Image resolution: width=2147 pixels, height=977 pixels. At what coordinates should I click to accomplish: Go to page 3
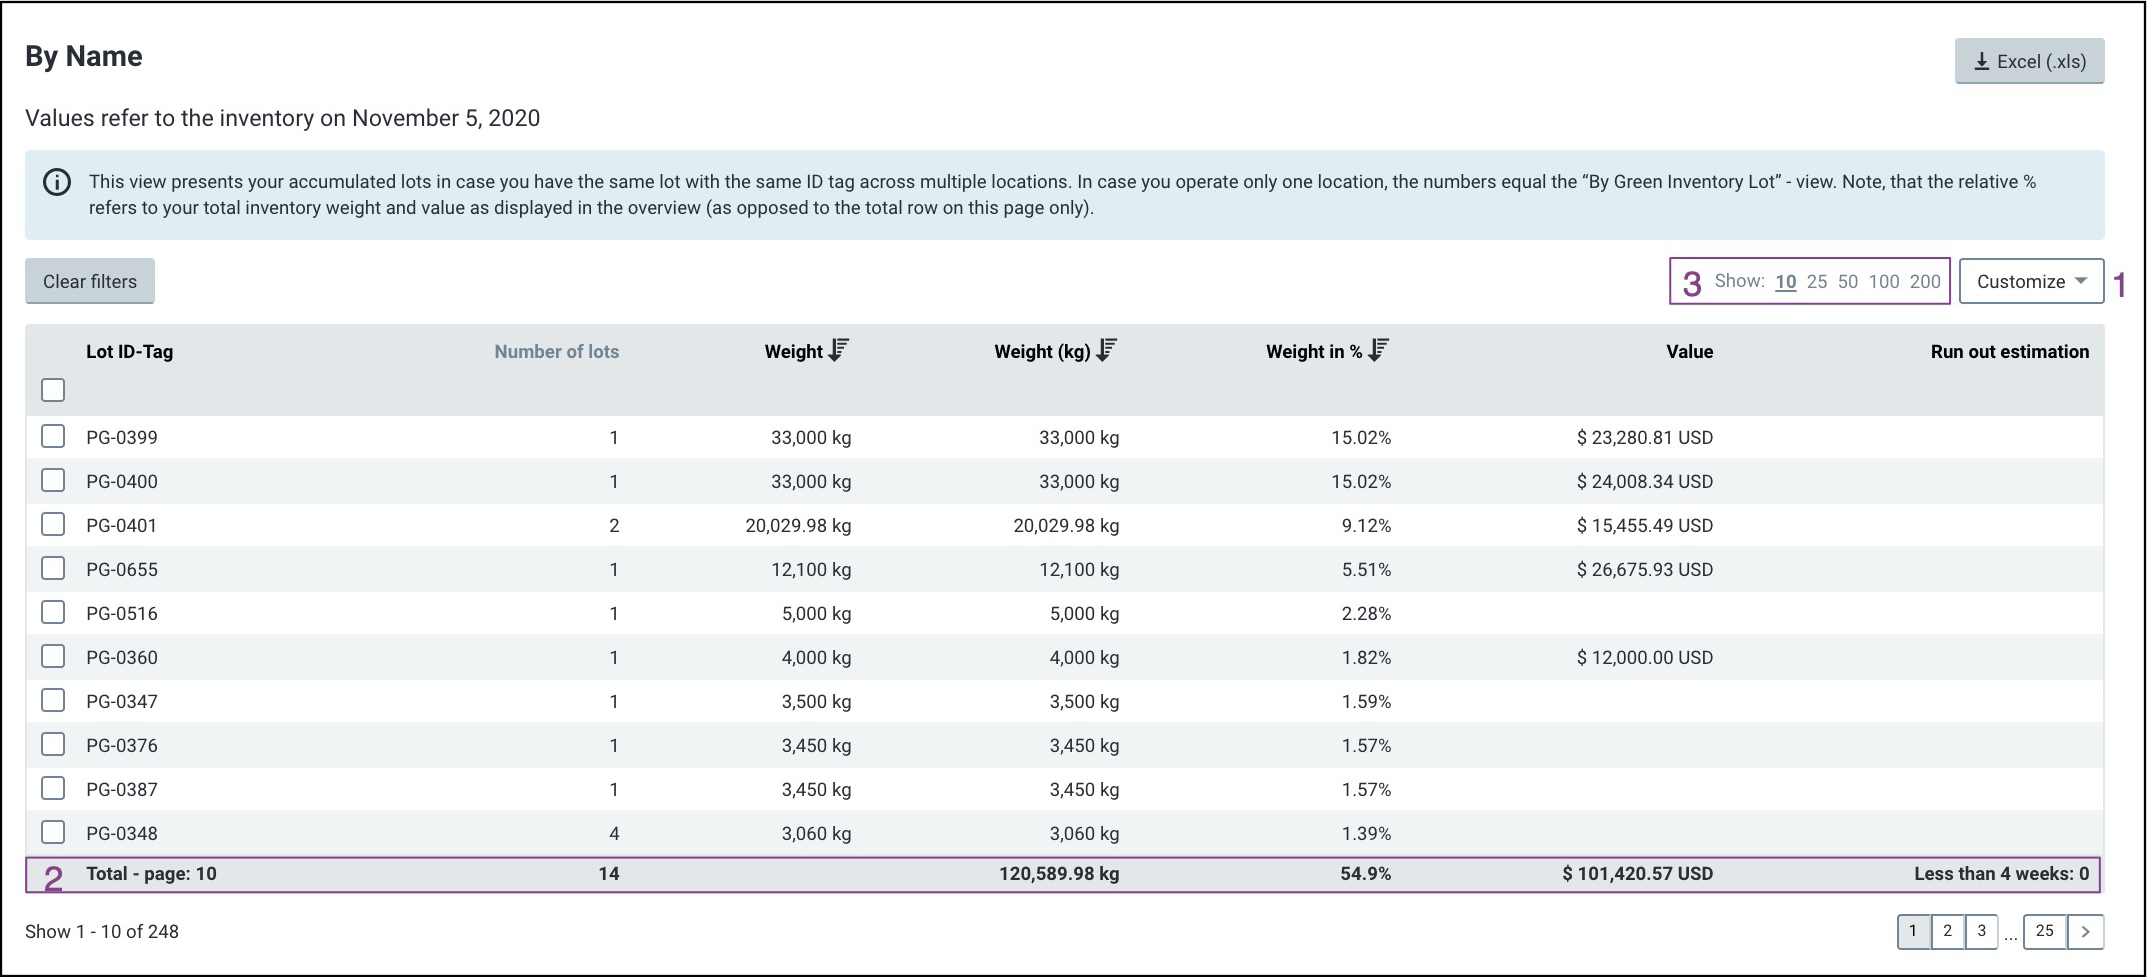[1981, 931]
